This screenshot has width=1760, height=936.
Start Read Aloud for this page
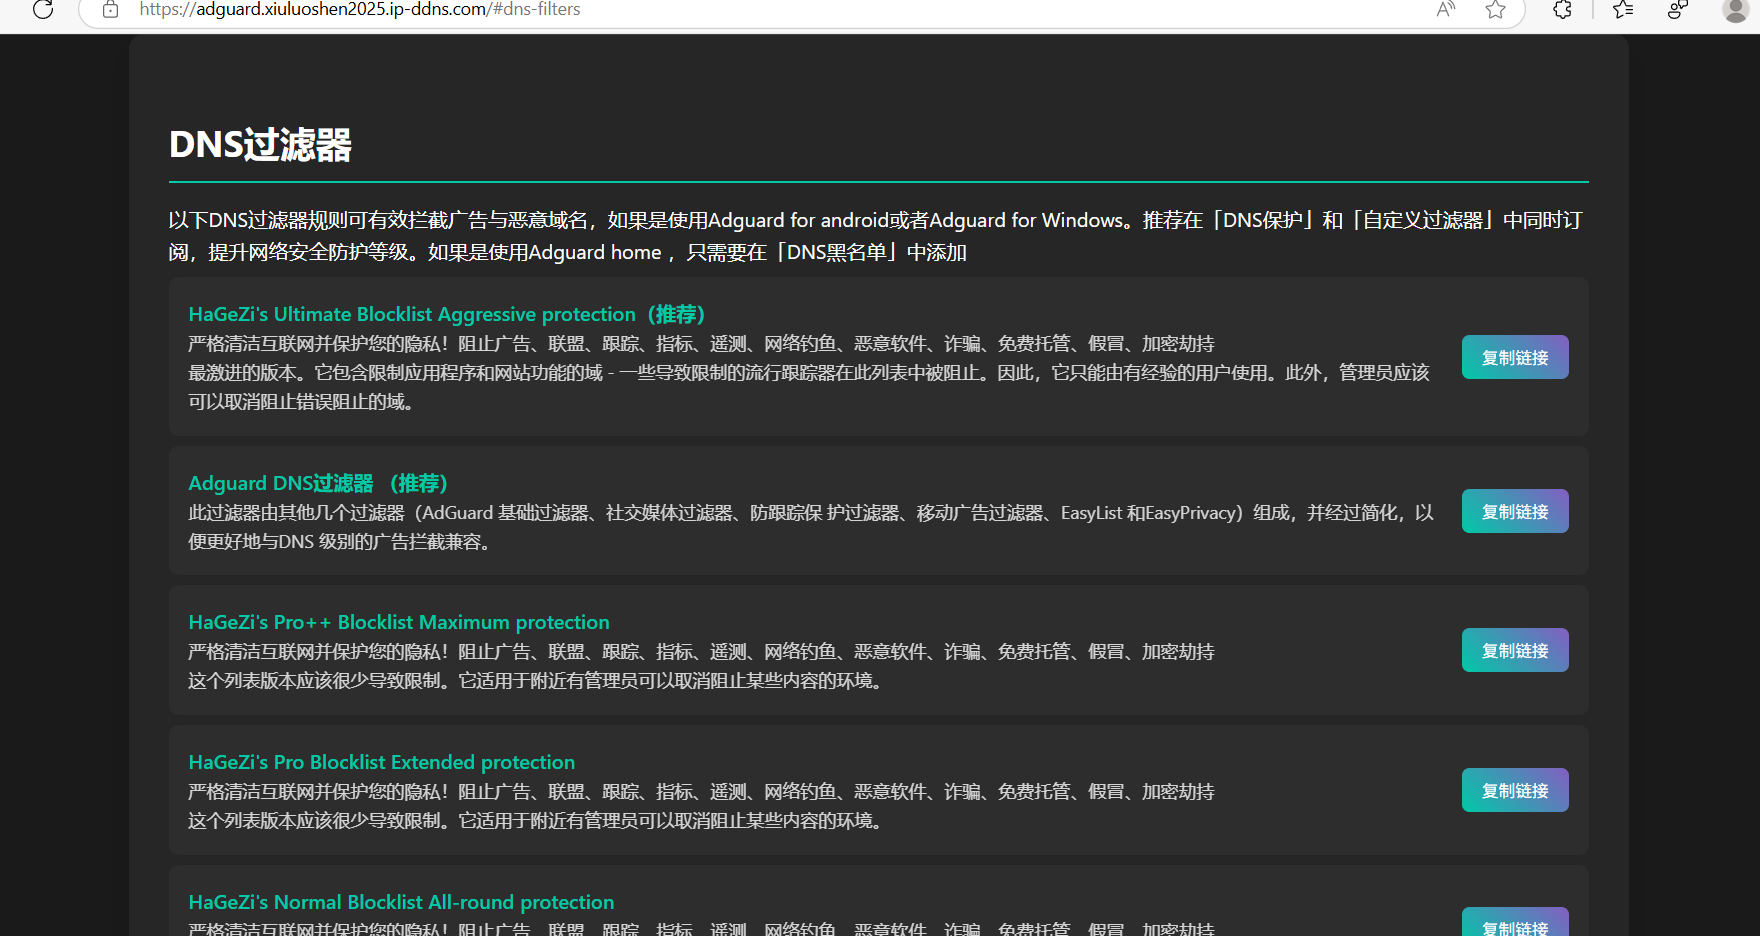pos(1445,9)
